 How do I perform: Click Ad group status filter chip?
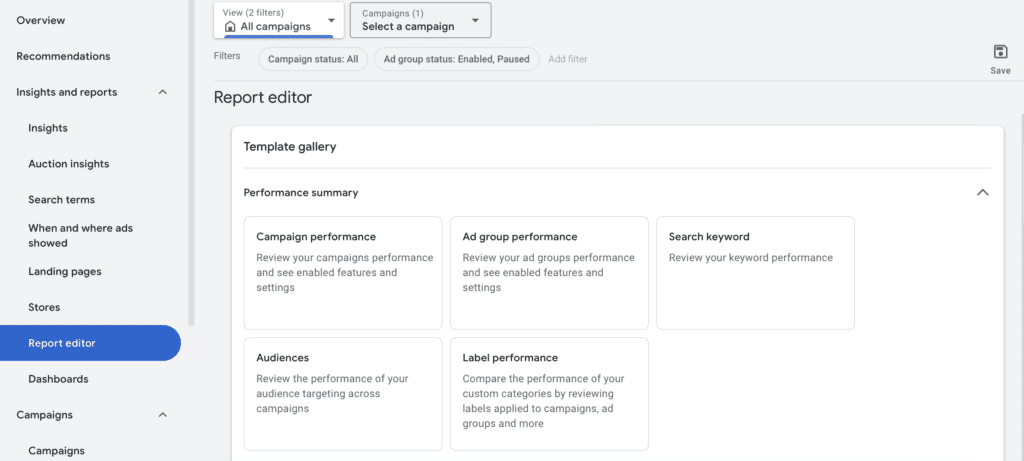[x=456, y=59]
